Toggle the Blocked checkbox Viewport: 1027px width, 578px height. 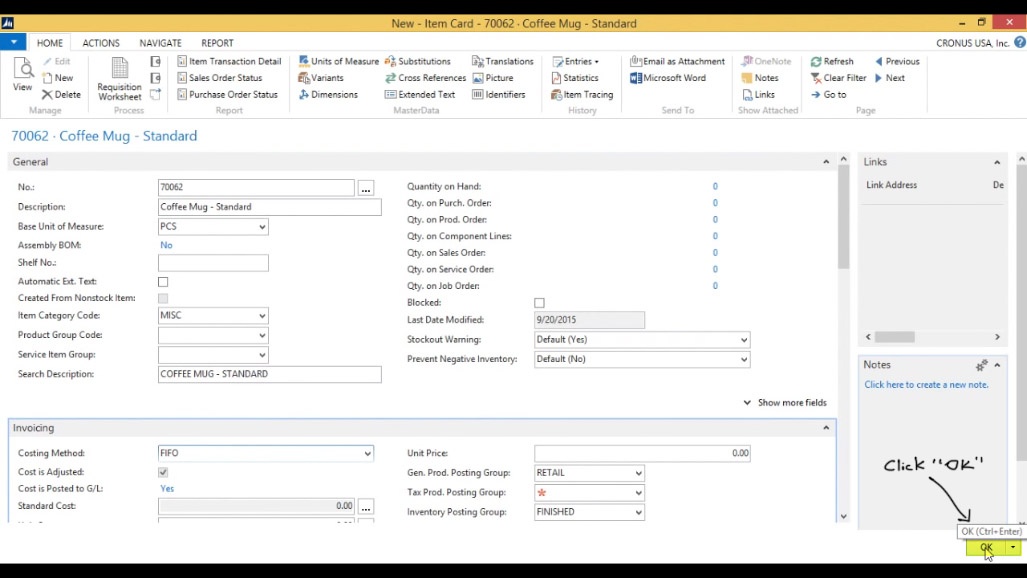(x=540, y=303)
